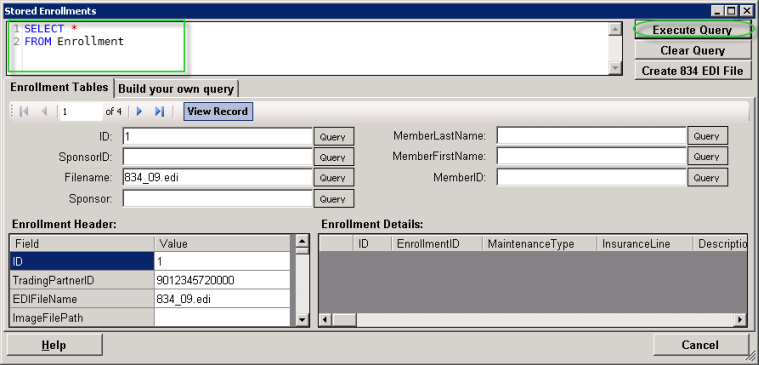Click Enrollment Details scroll left arrow
Screen dimensions: 759x365
(x=325, y=319)
